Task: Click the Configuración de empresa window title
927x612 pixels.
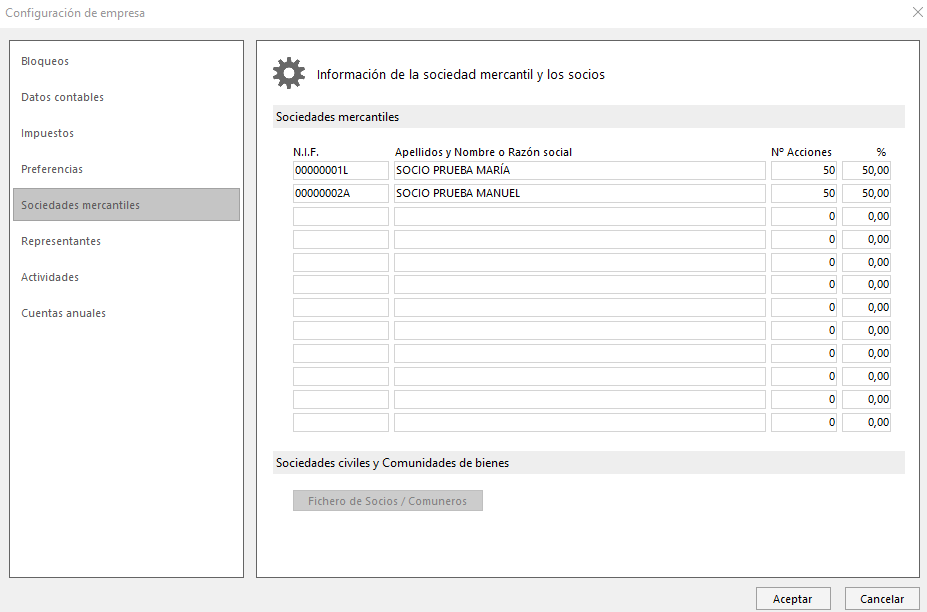Action: click(x=75, y=12)
